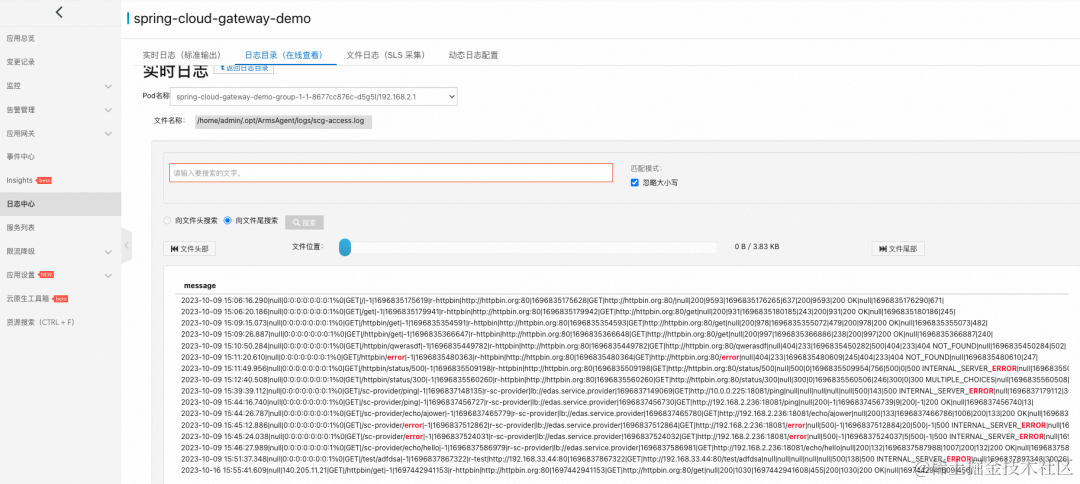Click the scg-access.log file path
1080x484 pixels.
(x=284, y=122)
